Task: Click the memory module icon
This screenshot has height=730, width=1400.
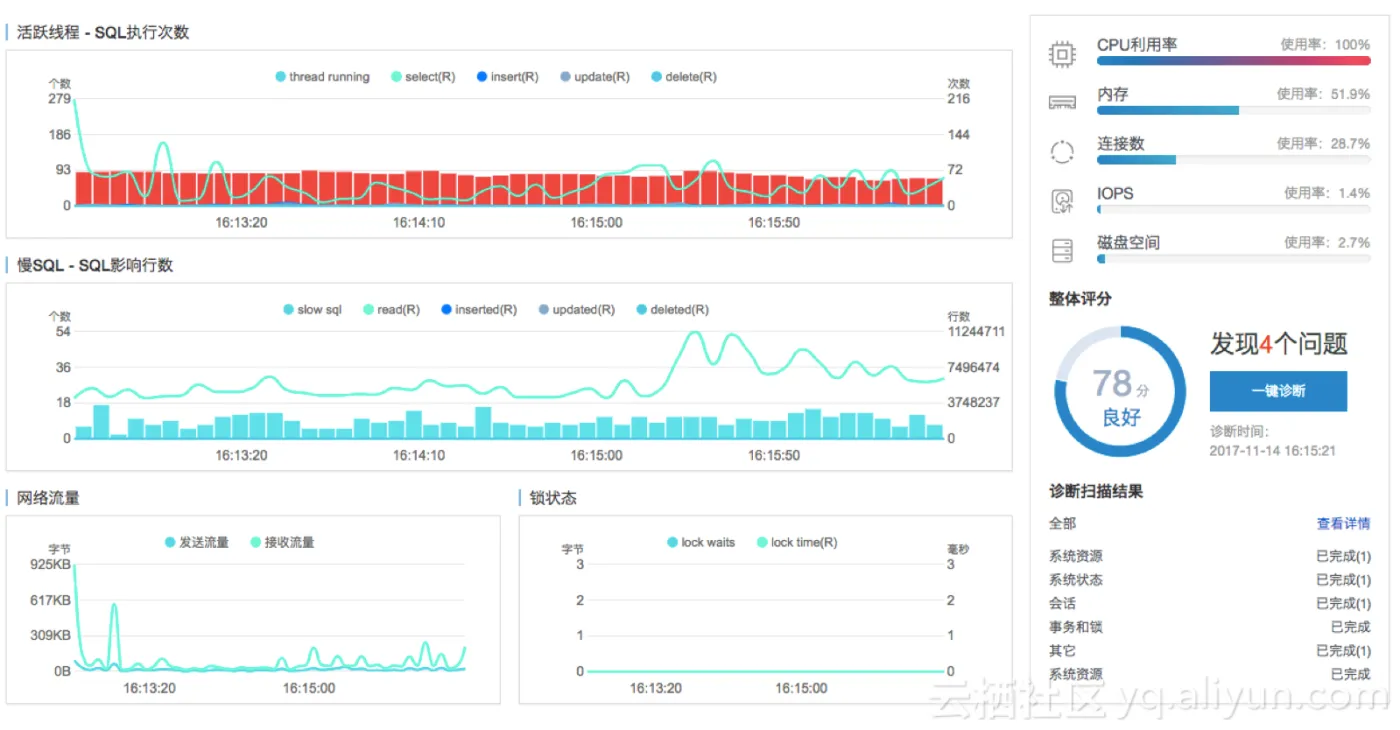Action: click(1062, 103)
